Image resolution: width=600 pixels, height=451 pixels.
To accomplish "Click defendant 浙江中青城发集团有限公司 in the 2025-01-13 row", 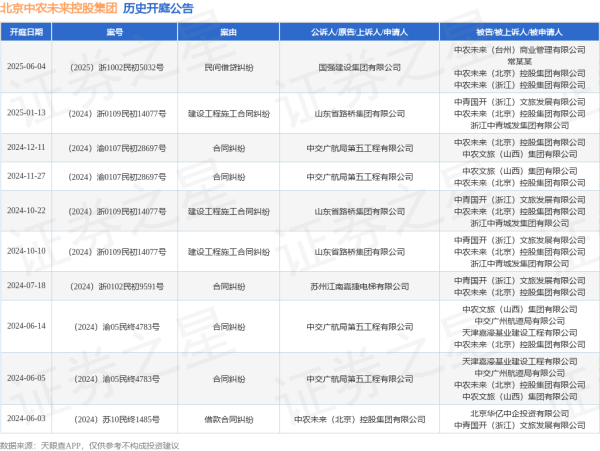I will [519, 125].
